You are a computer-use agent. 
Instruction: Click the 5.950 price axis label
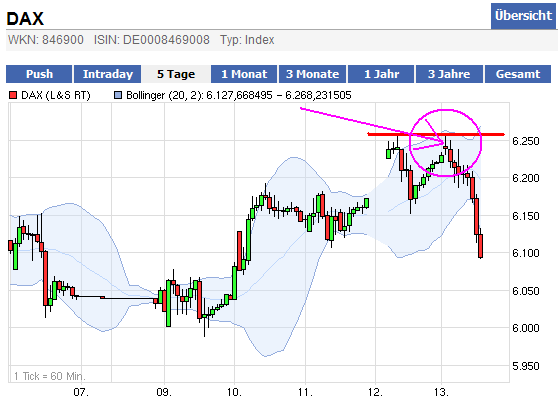pyautogui.click(x=526, y=366)
